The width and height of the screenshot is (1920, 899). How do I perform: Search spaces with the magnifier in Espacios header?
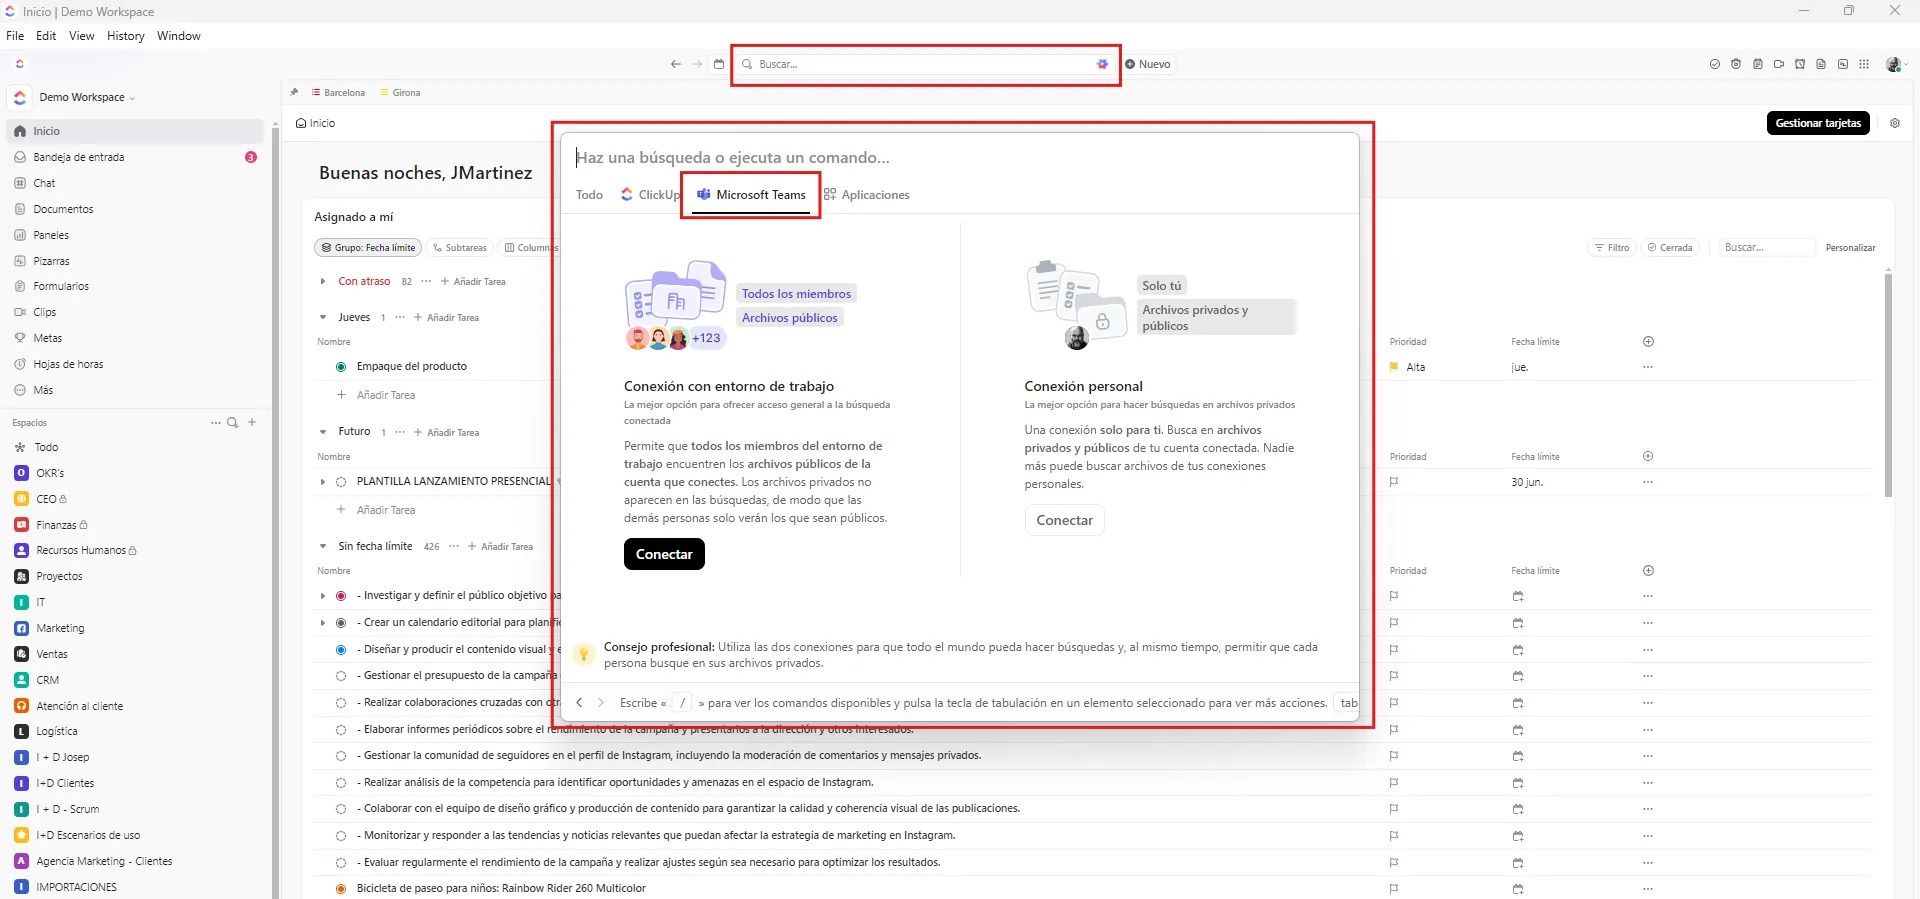(233, 423)
